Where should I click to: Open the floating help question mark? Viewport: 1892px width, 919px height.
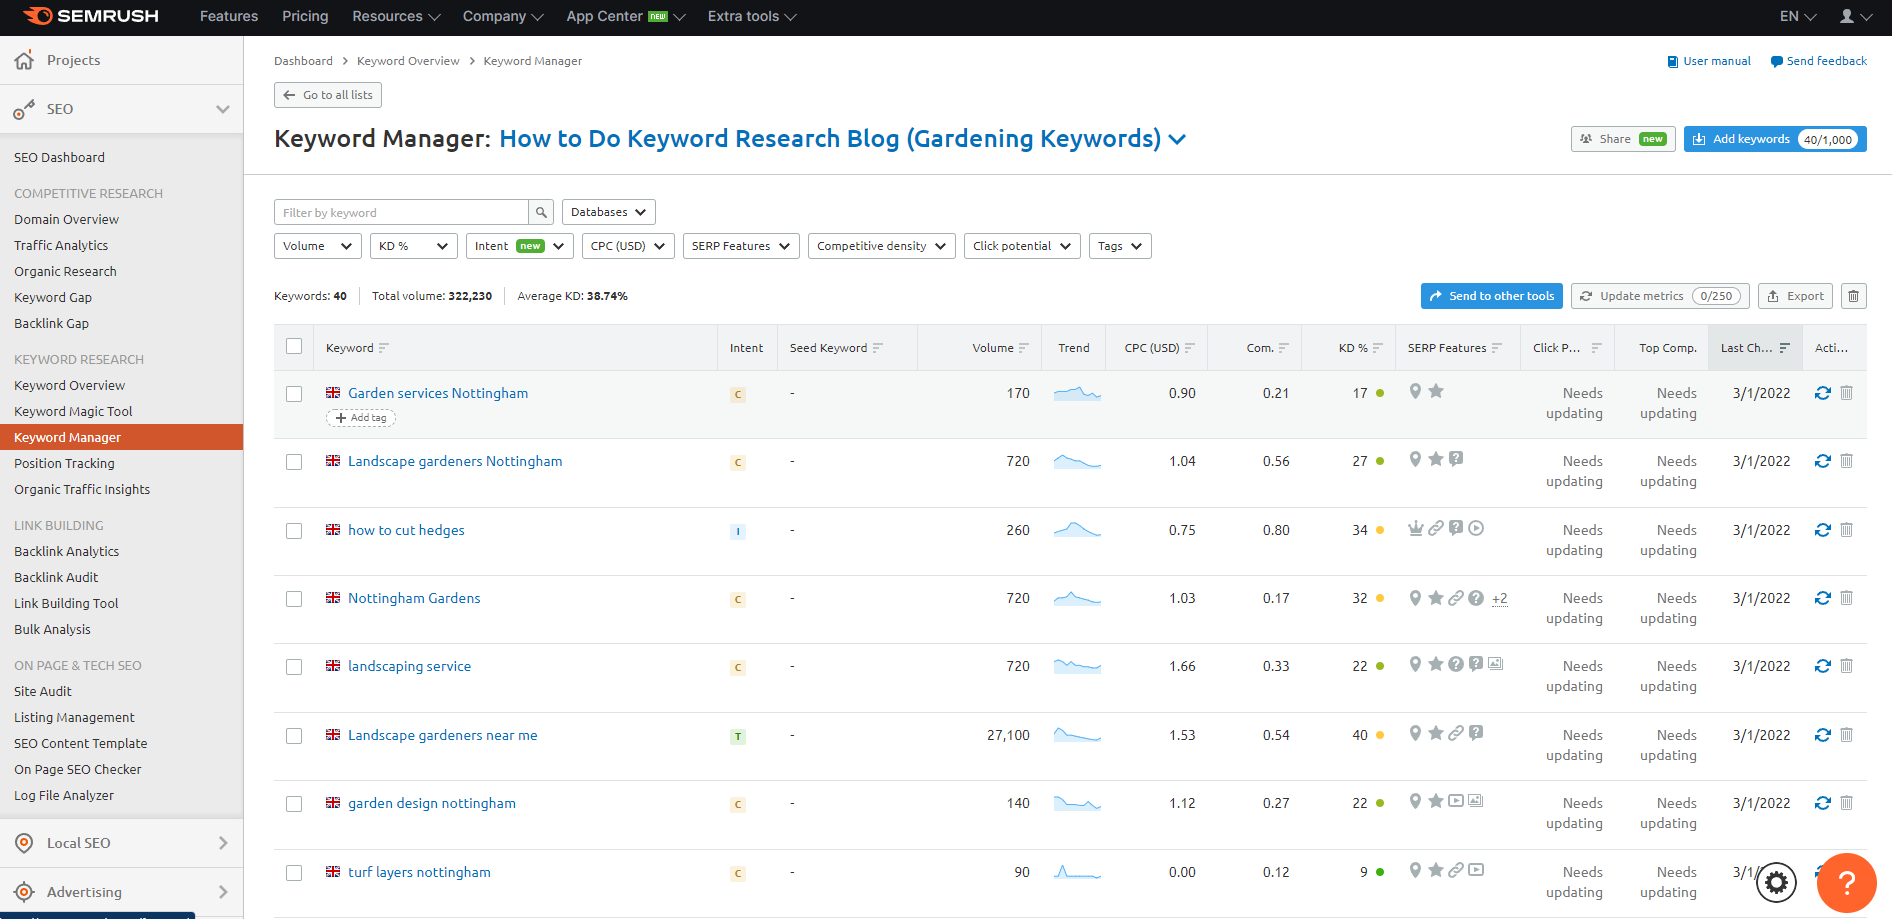point(1846,883)
